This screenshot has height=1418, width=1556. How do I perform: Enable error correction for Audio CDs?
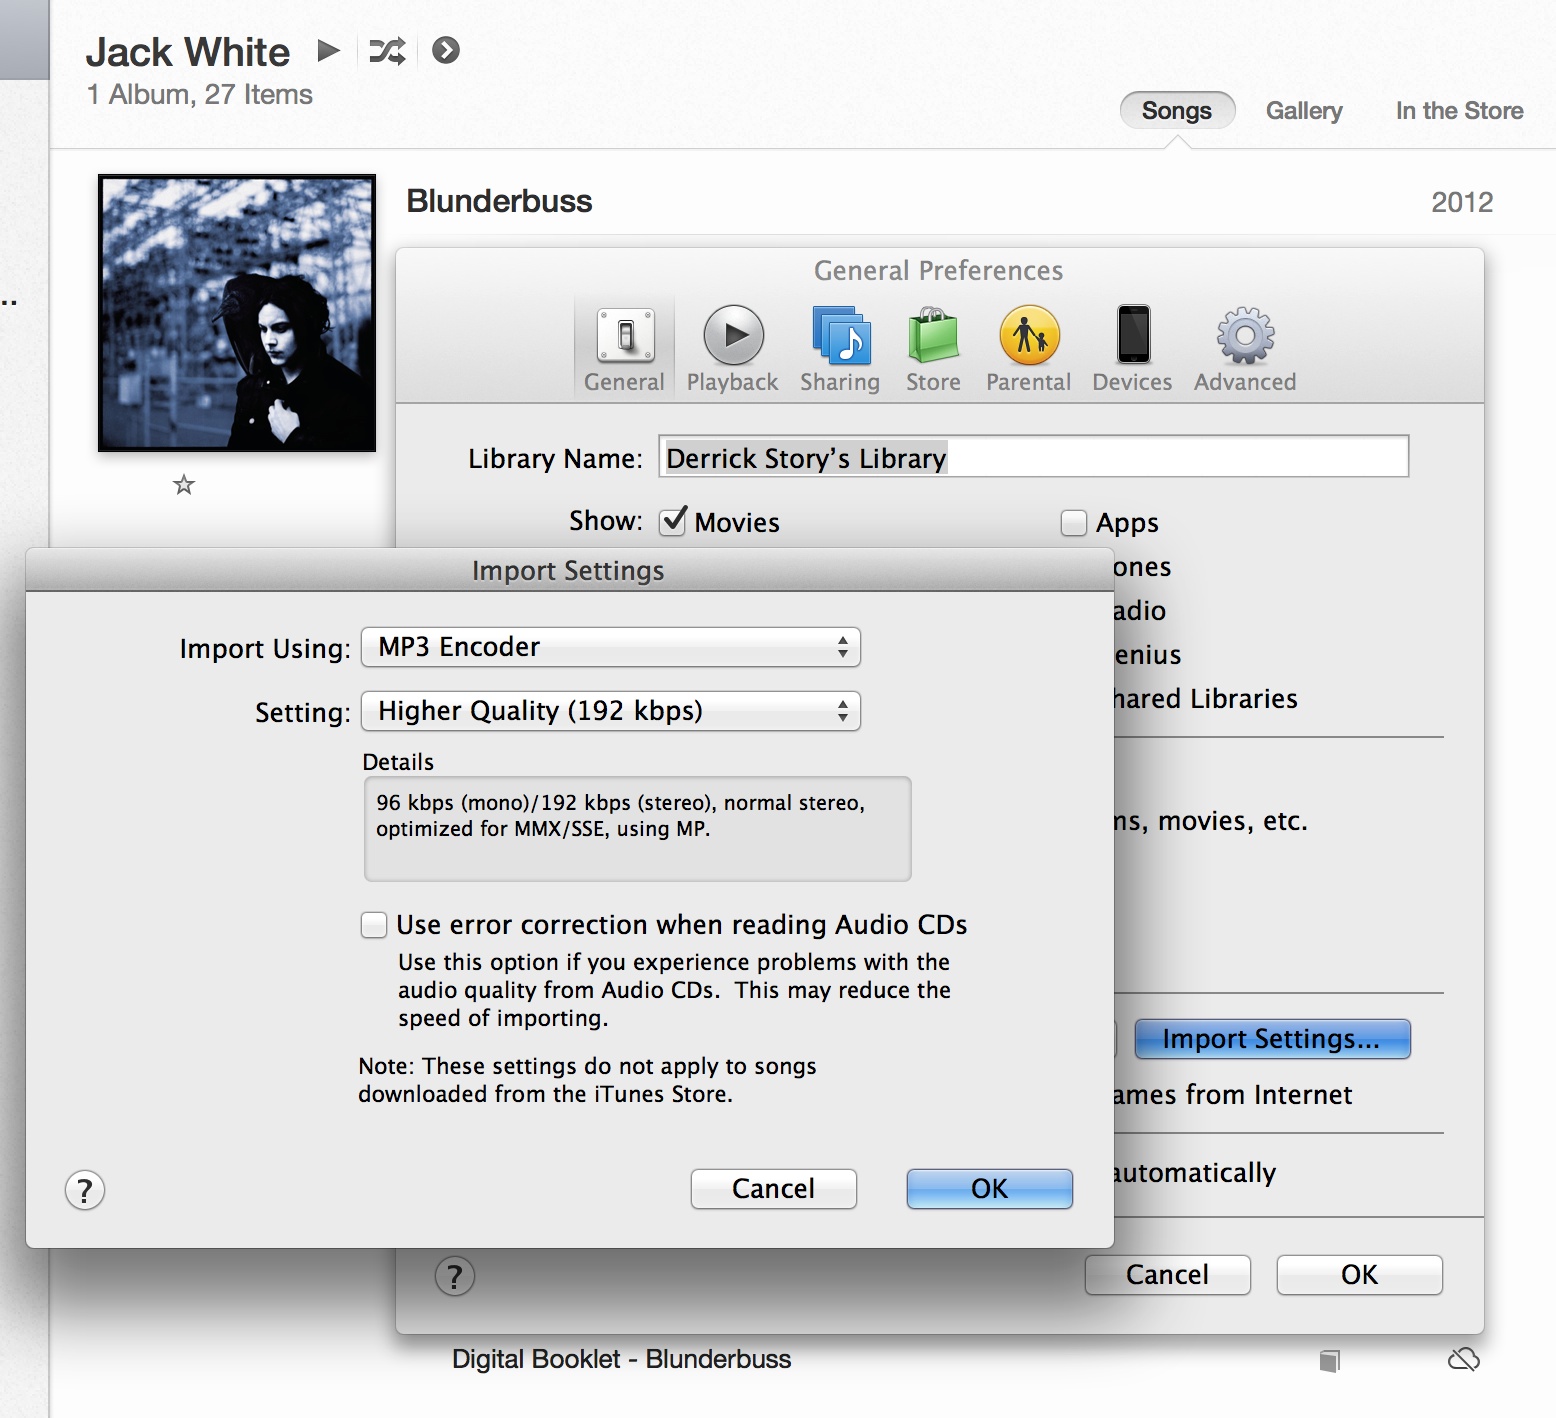(x=374, y=925)
